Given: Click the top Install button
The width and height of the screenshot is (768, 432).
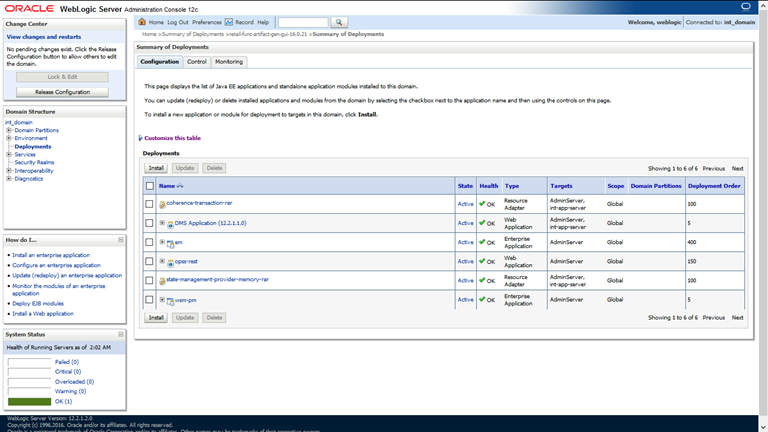Looking at the screenshot, I should (156, 168).
